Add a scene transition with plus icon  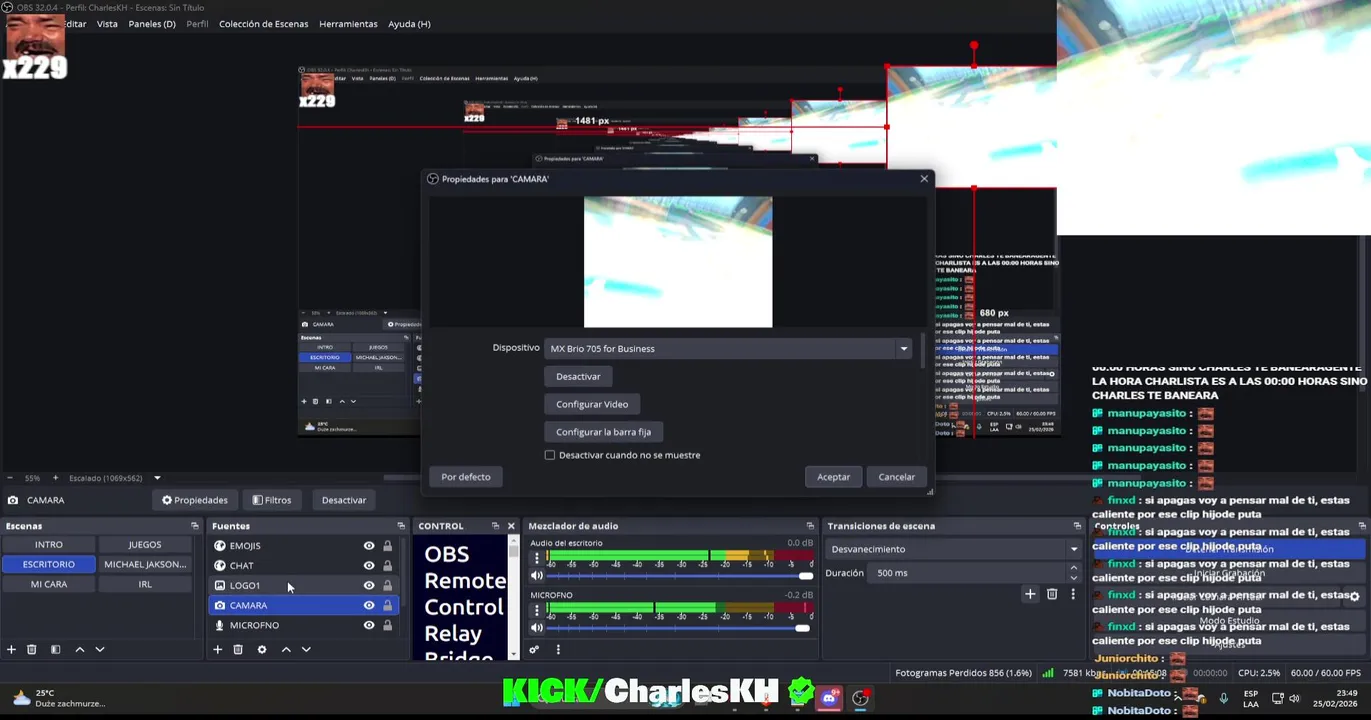click(x=1030, y=594)
